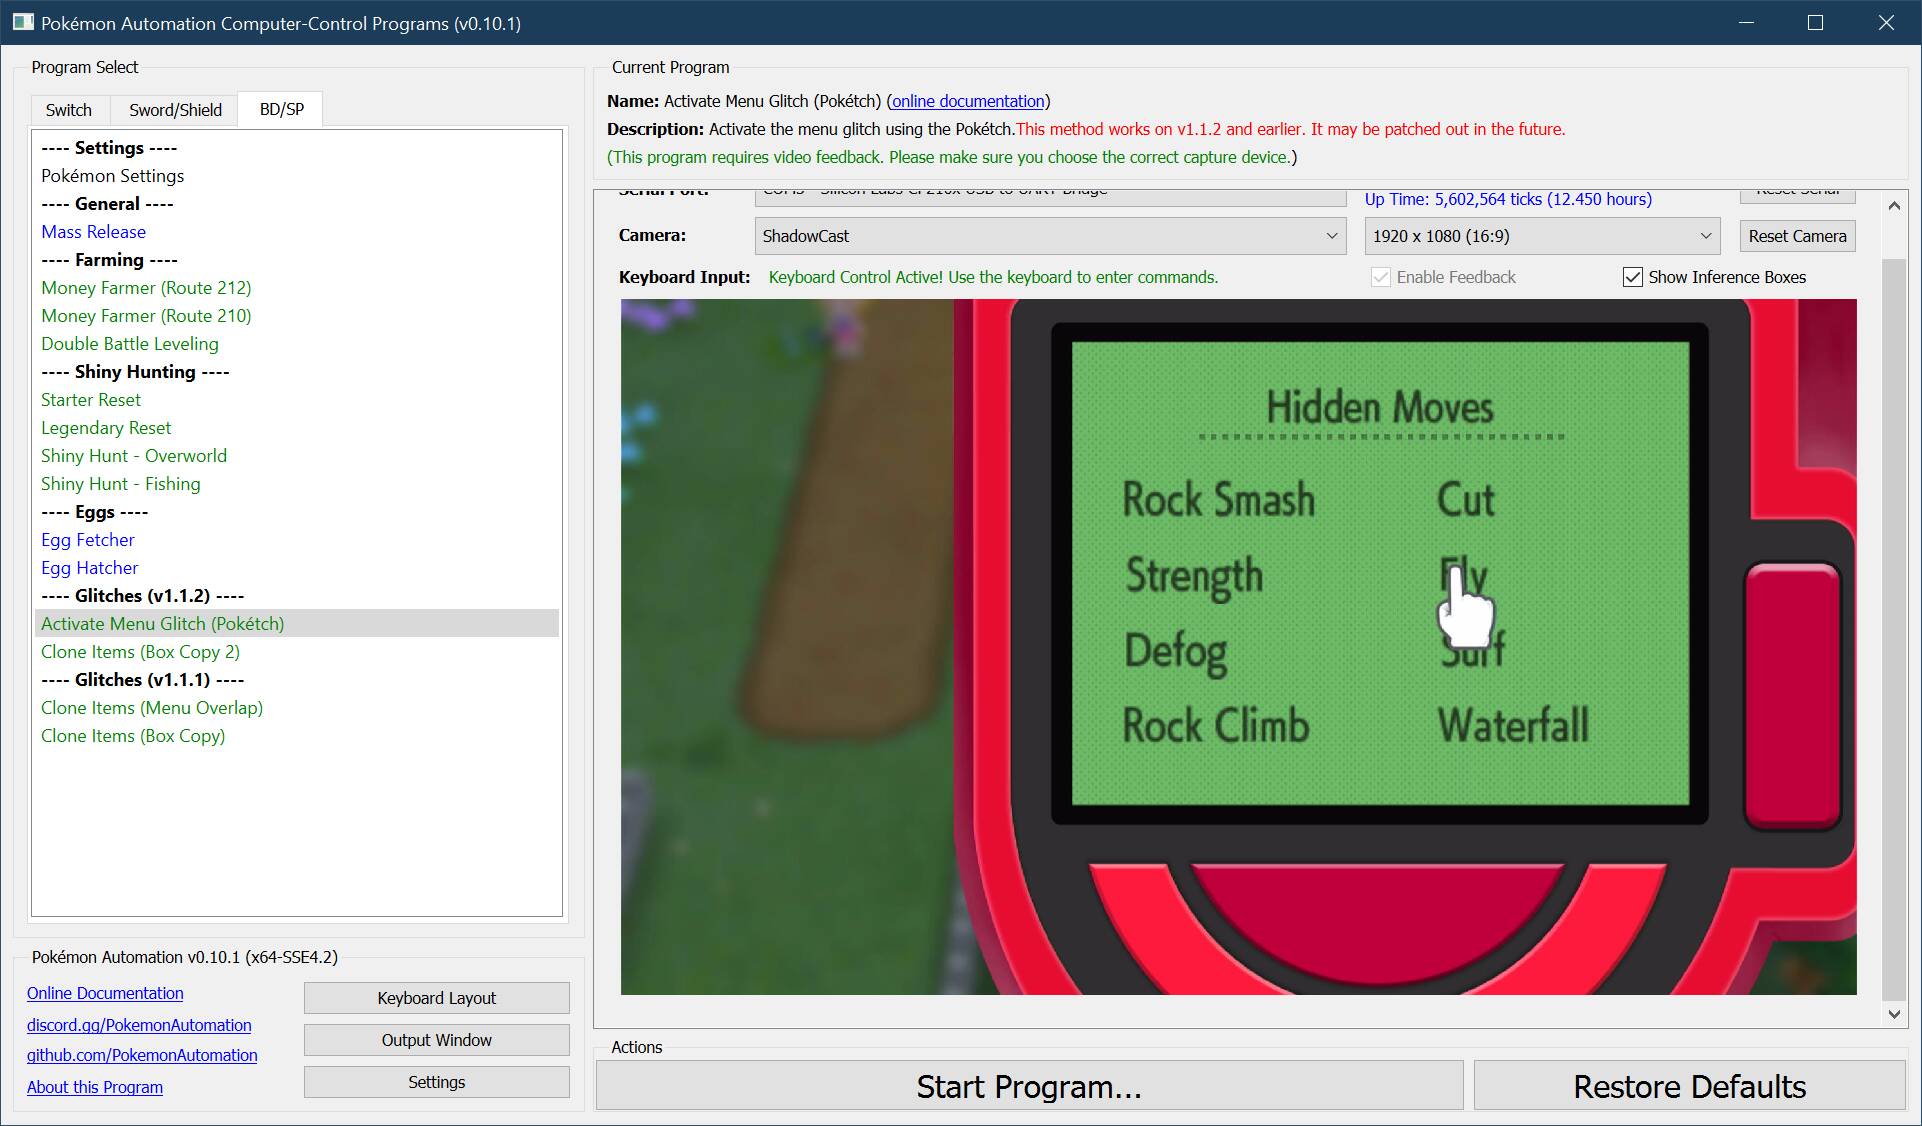The height and width of the screenshot is (1126, 1922).
Task: Expand the 1920 x 1080 resolution dropdown
Action: 1541,236
